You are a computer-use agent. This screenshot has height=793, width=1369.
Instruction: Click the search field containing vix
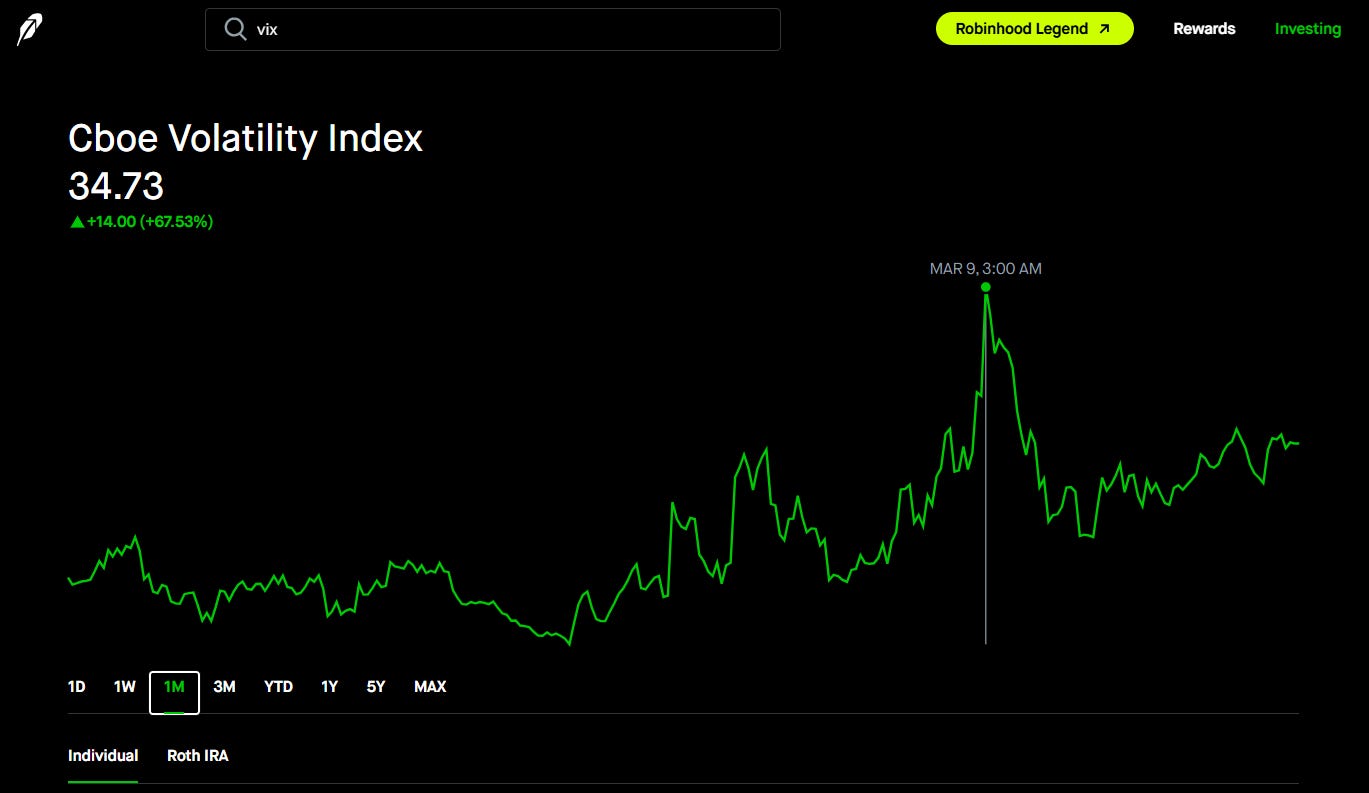point(493,29)
